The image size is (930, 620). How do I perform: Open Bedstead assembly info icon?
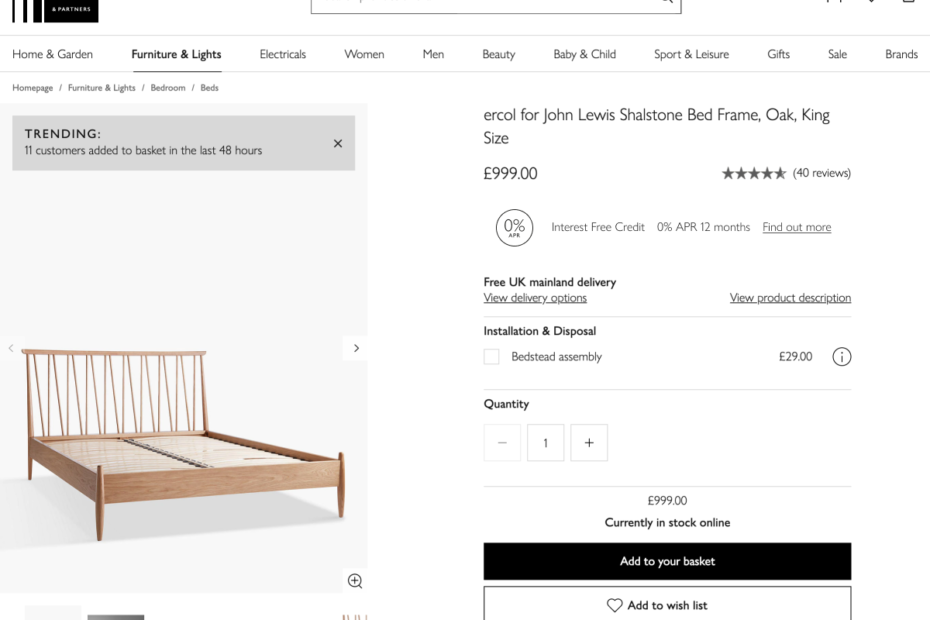[x=841, y=357]
